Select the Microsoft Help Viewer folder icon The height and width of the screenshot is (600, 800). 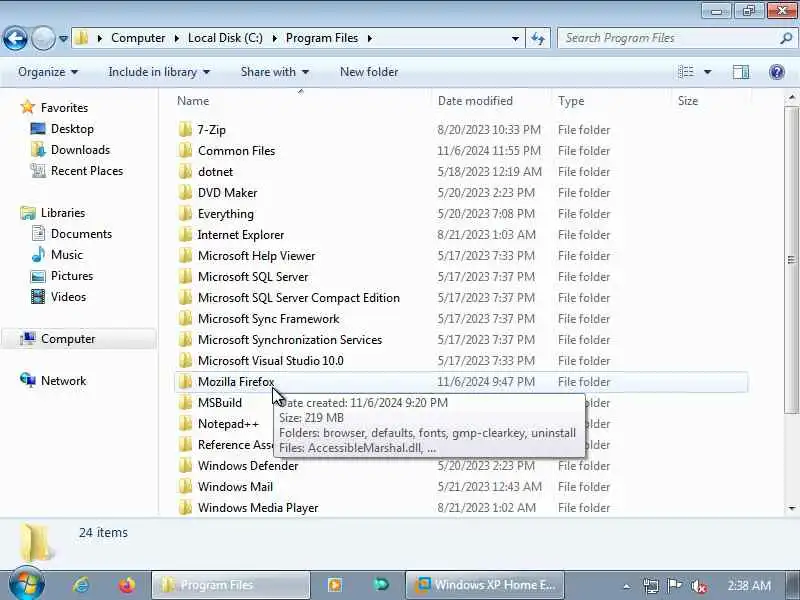(x=185, y=256)
